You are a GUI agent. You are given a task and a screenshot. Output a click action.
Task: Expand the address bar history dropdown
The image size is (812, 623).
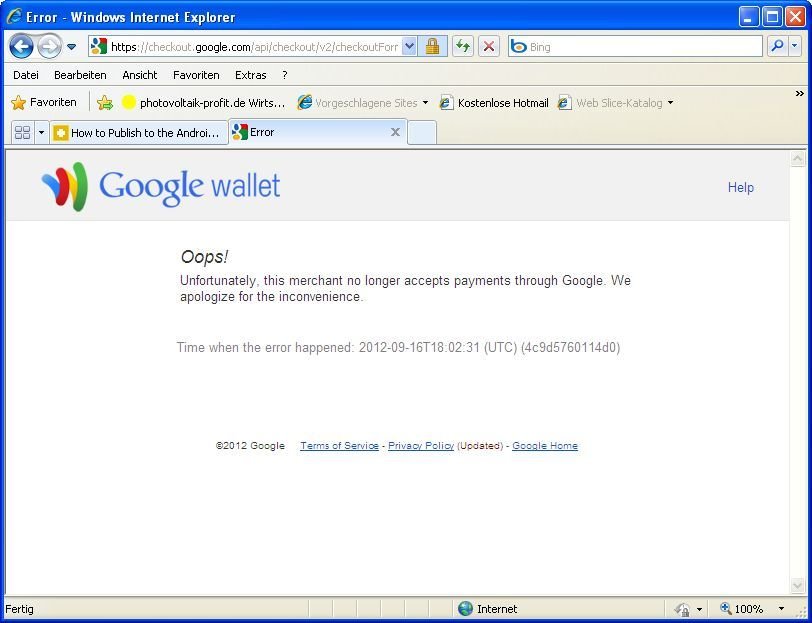pyautogui.click(x=409, y=47)
